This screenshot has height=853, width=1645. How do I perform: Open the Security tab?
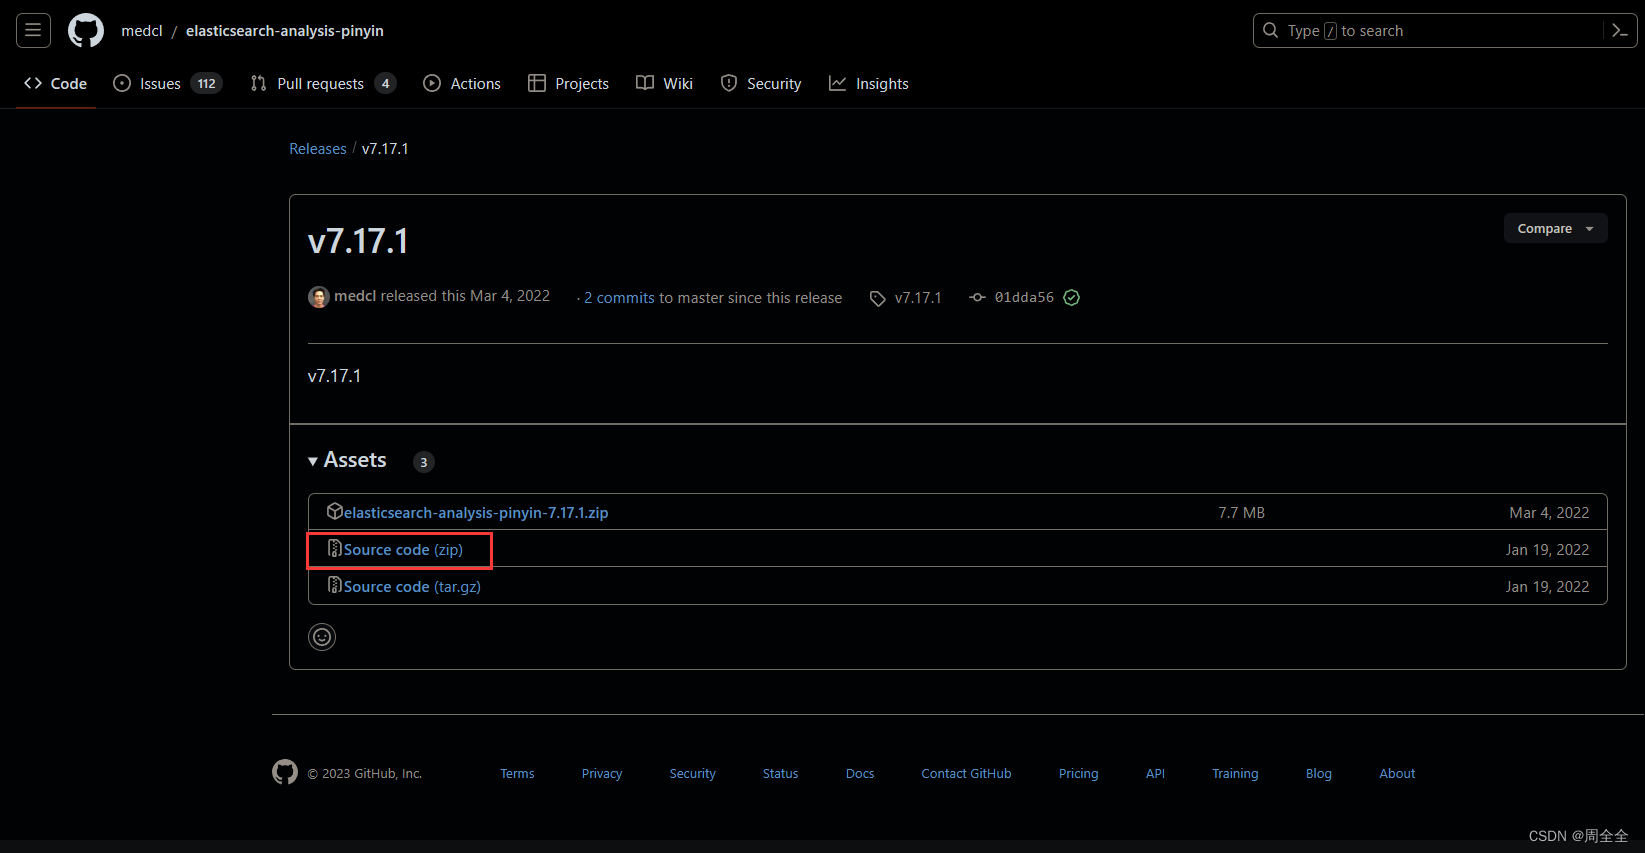tap(761, 84)
